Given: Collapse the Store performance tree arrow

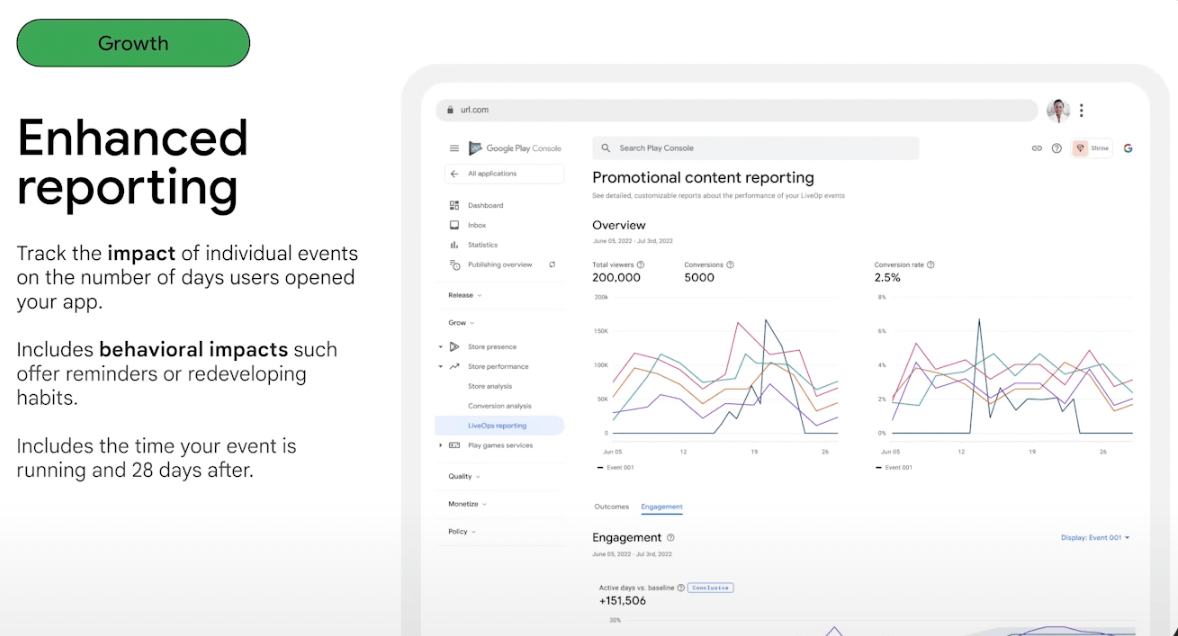Looking at the screenshot, I should [x=440, y=366].
